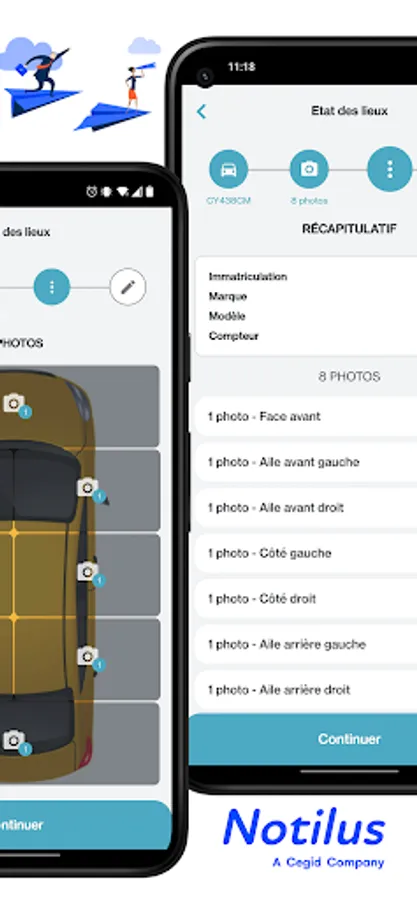Open the Aile arrière droit photo entry
The width and height of the screenshot is (417, 900).
pos(306,690)
